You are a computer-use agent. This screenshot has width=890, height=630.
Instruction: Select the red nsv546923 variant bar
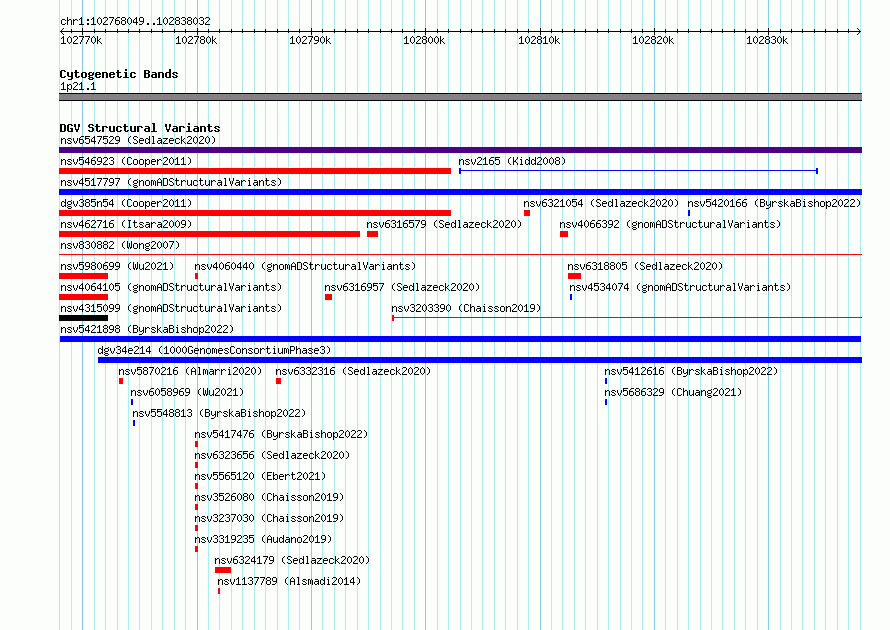point(255,171)
